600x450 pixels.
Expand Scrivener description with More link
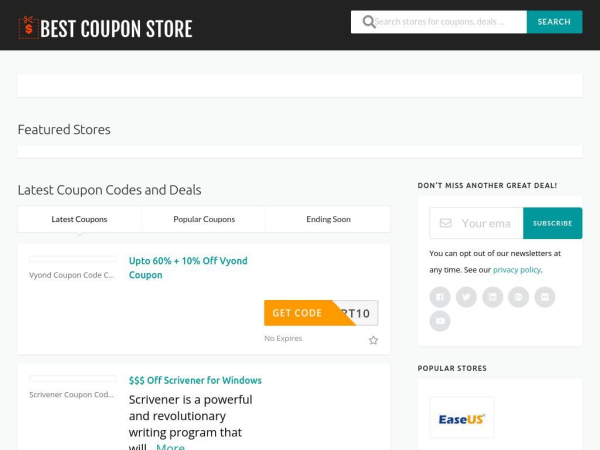tap(170, 446)
